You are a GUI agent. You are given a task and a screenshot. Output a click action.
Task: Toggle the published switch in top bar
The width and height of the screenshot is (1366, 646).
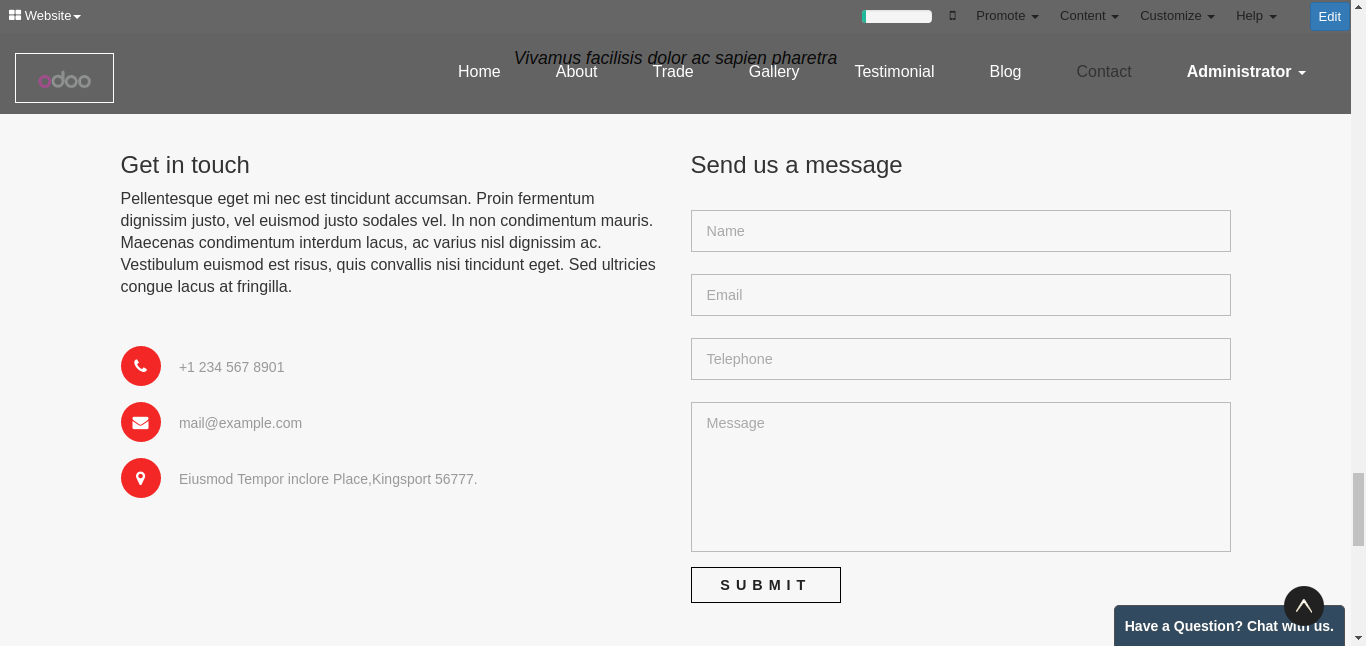897,16
